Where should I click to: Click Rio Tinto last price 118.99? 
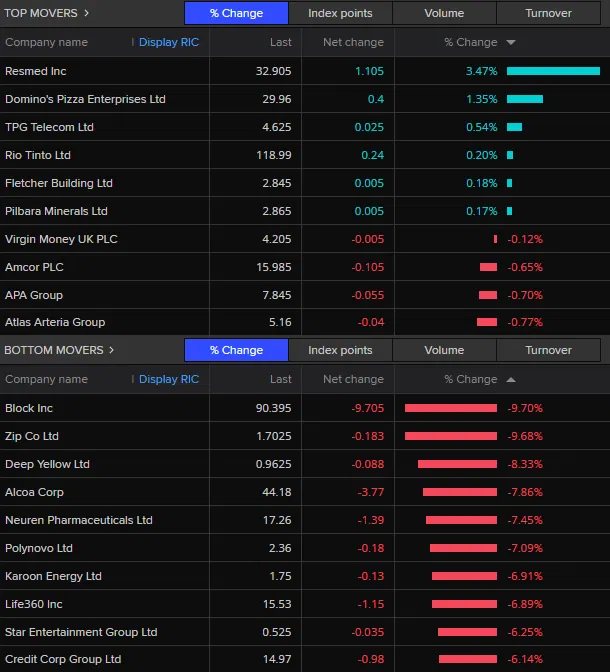point(273,155)
